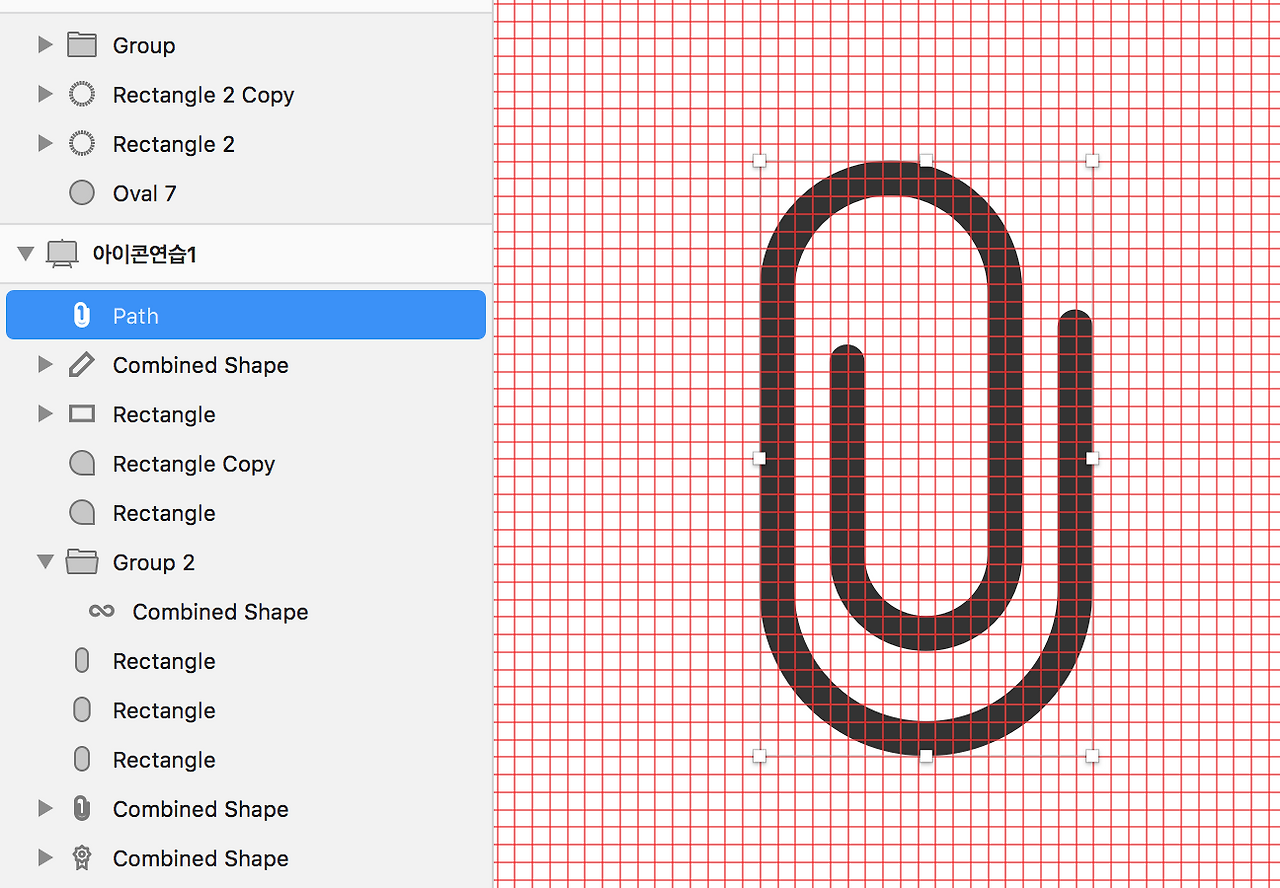The height and width of the screenshot is (888, 1280).
Task: Click the hollow rectangle outline layer icon
Action: coord(82,414)
